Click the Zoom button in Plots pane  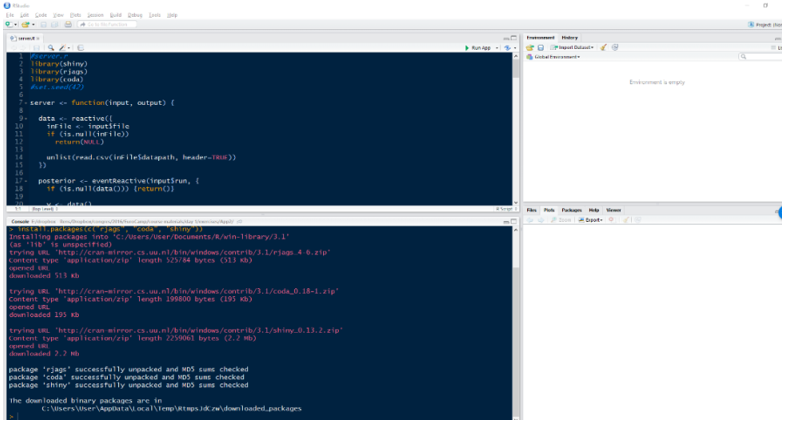point(561,220)
